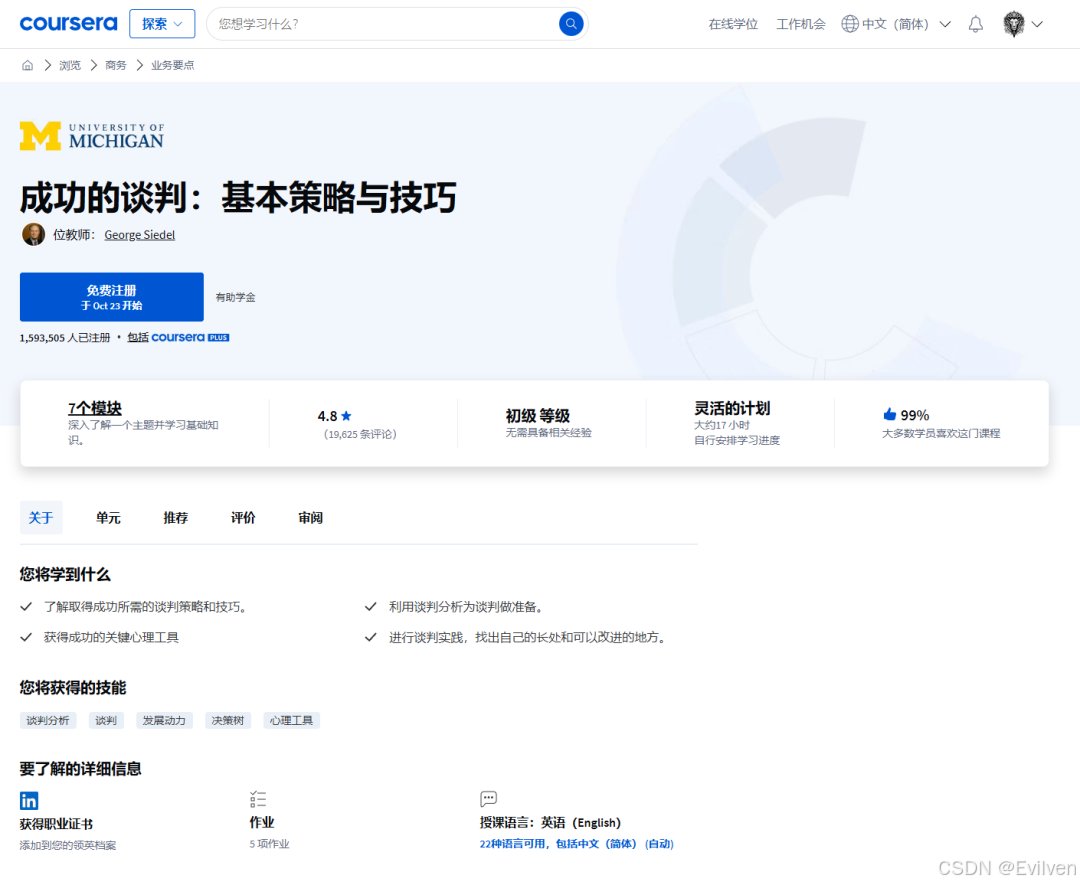The width and height of the screenshot is (1080, 885).
Task: Click the blue search magnifier button
Action: 571,24
